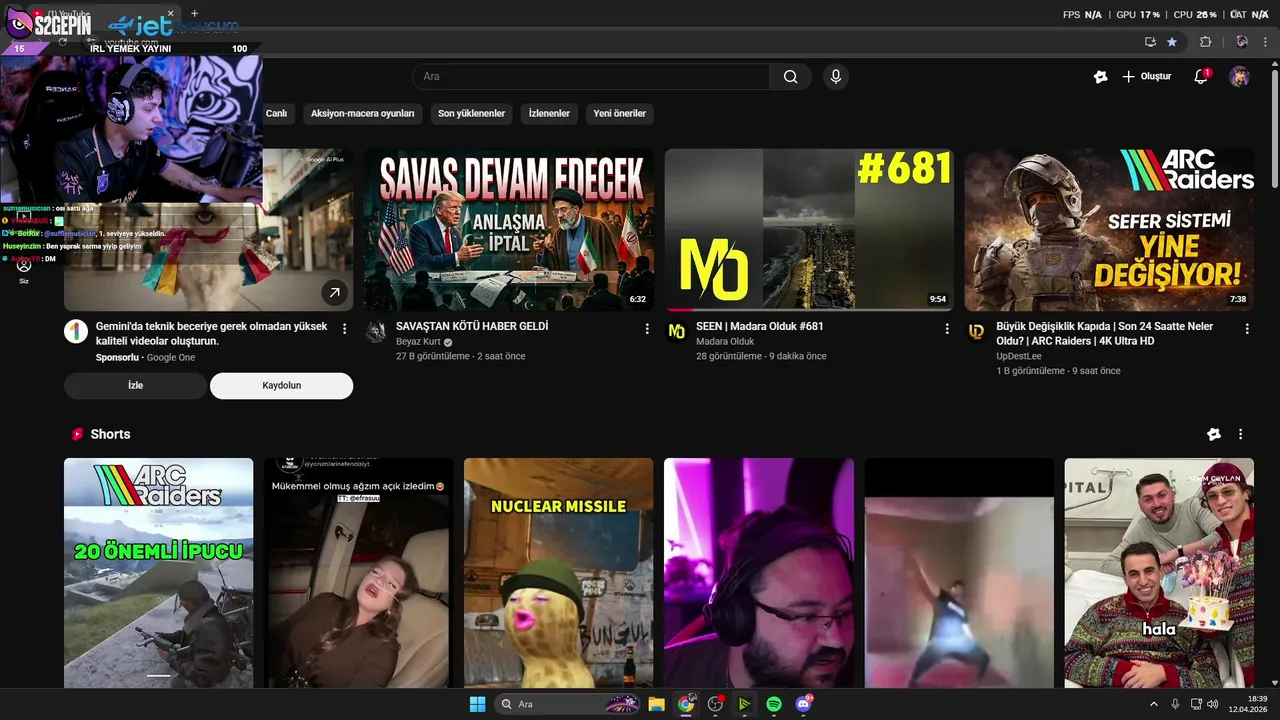This screenshot has height=720, width=1280.
Task: Open UpDestLee channel avatar
Action: (x=976, y=332)
